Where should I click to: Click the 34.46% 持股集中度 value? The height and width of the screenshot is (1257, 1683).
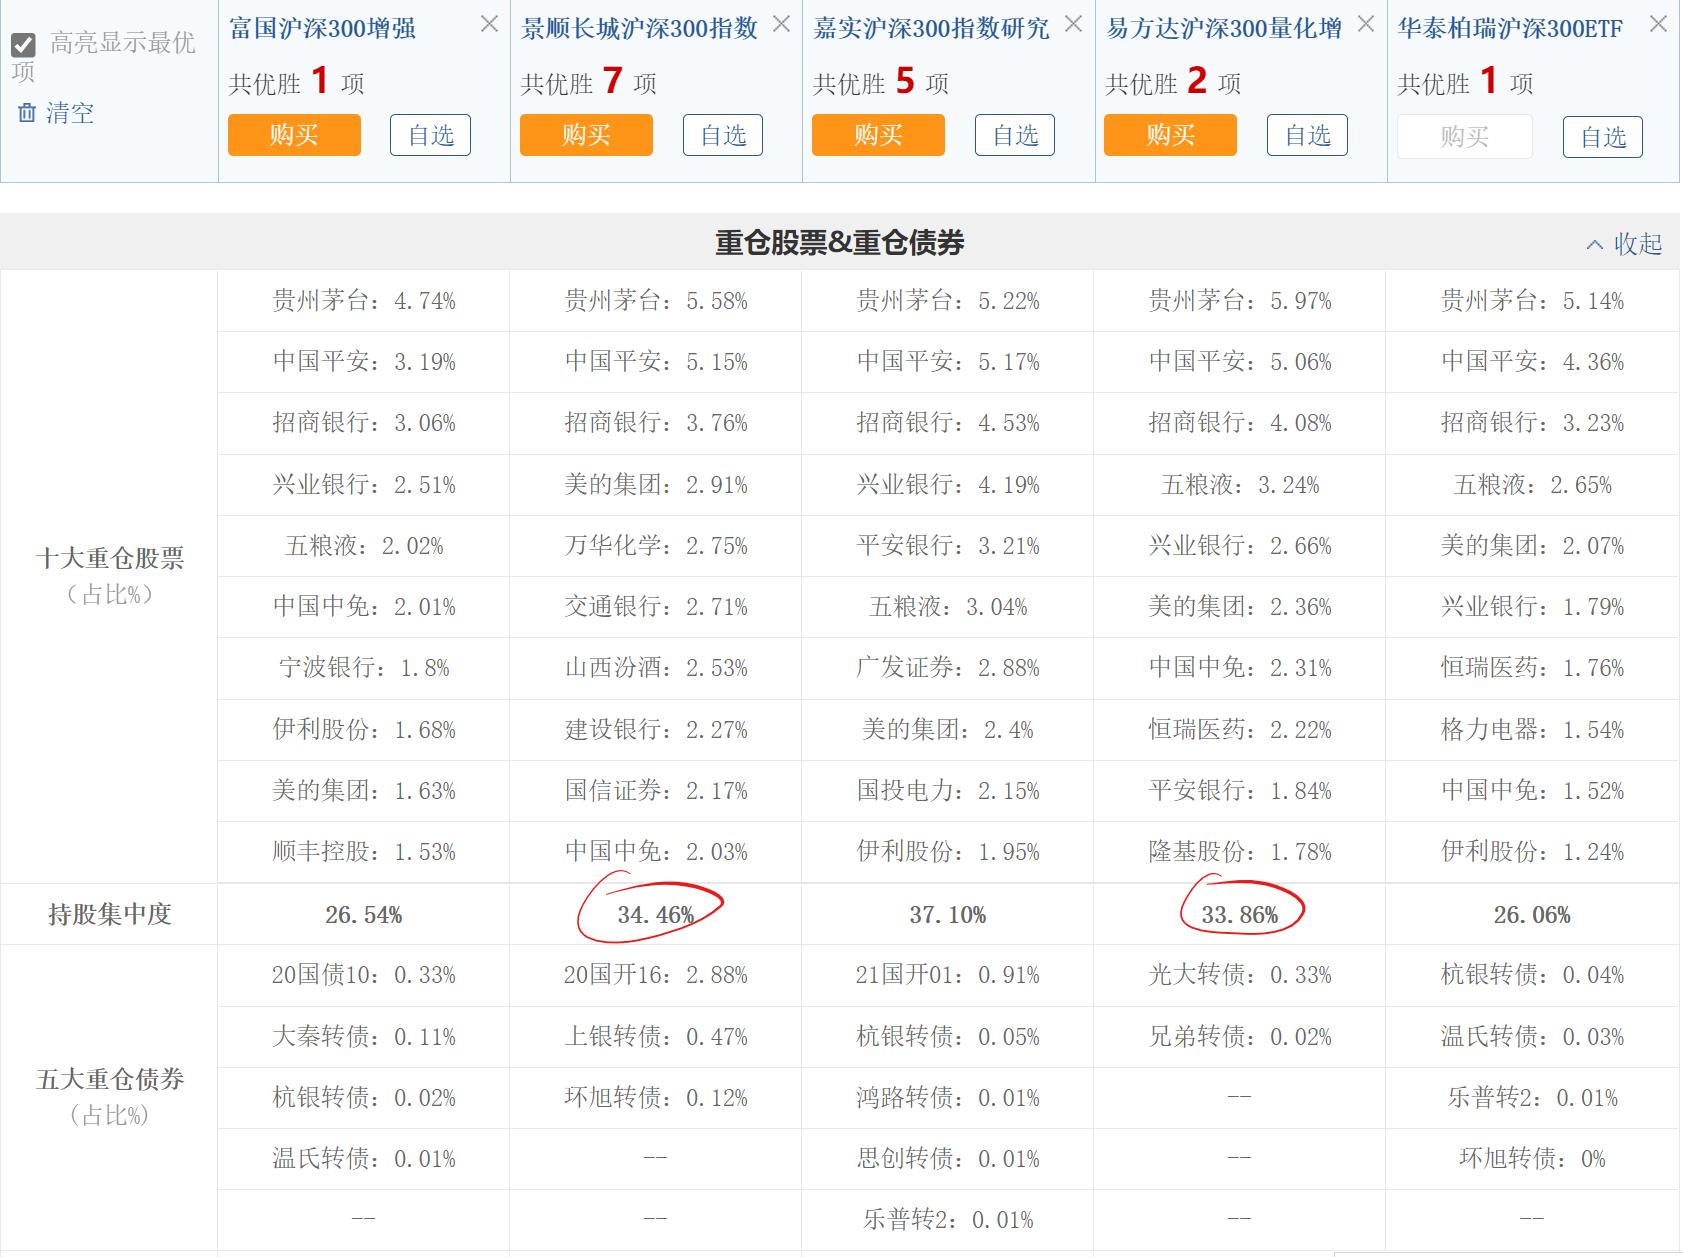click(656, 915)
